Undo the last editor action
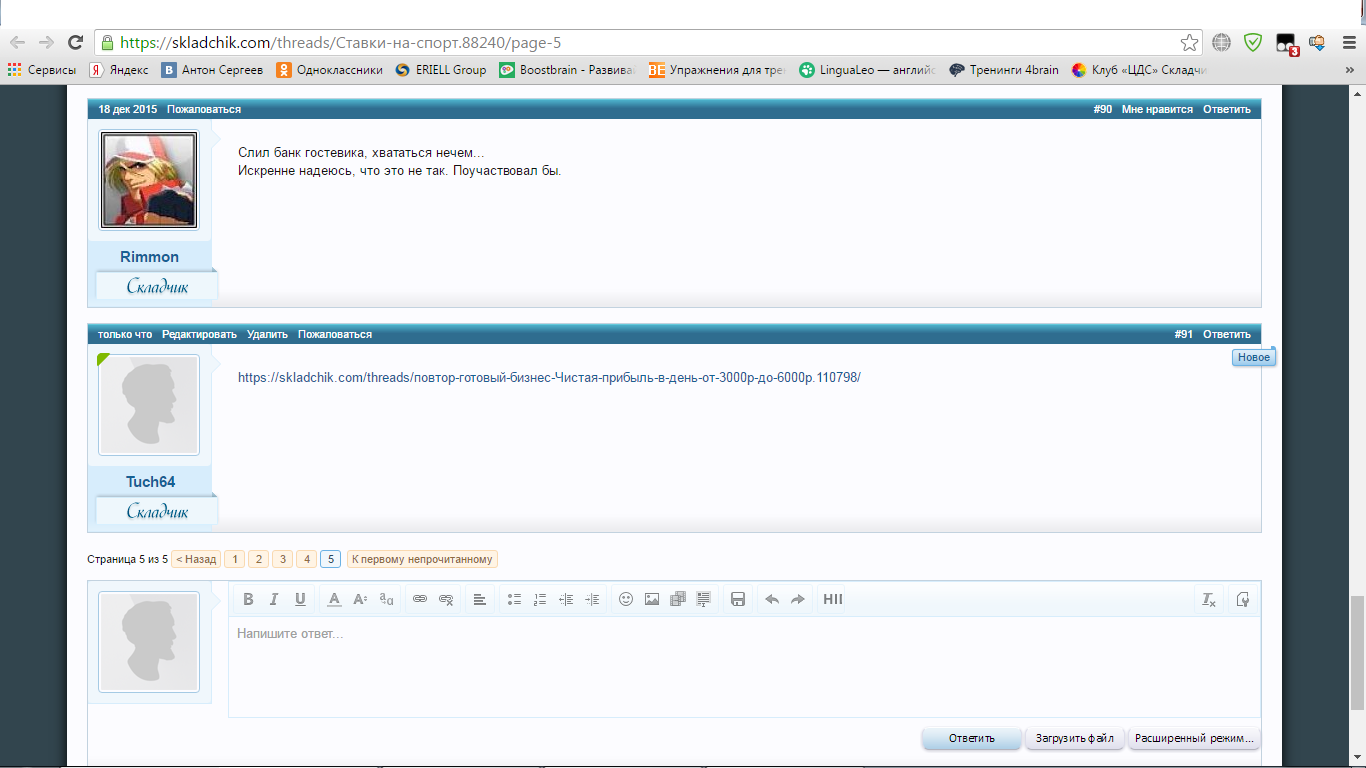This screenshot has height=768, width=1366. [x=772, y=600]
